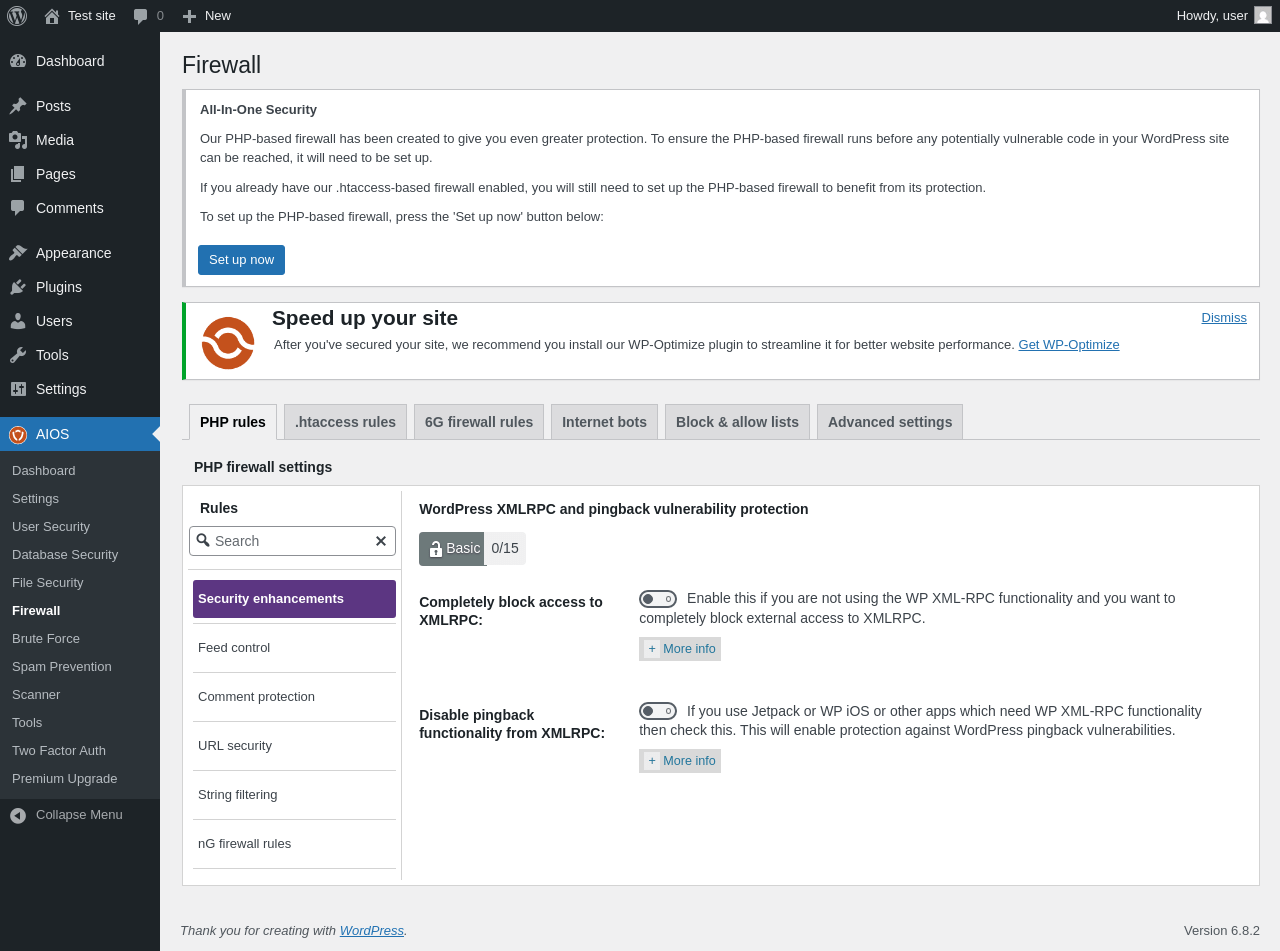Open the New content dropdown in admin bar

tap(206, 16)
